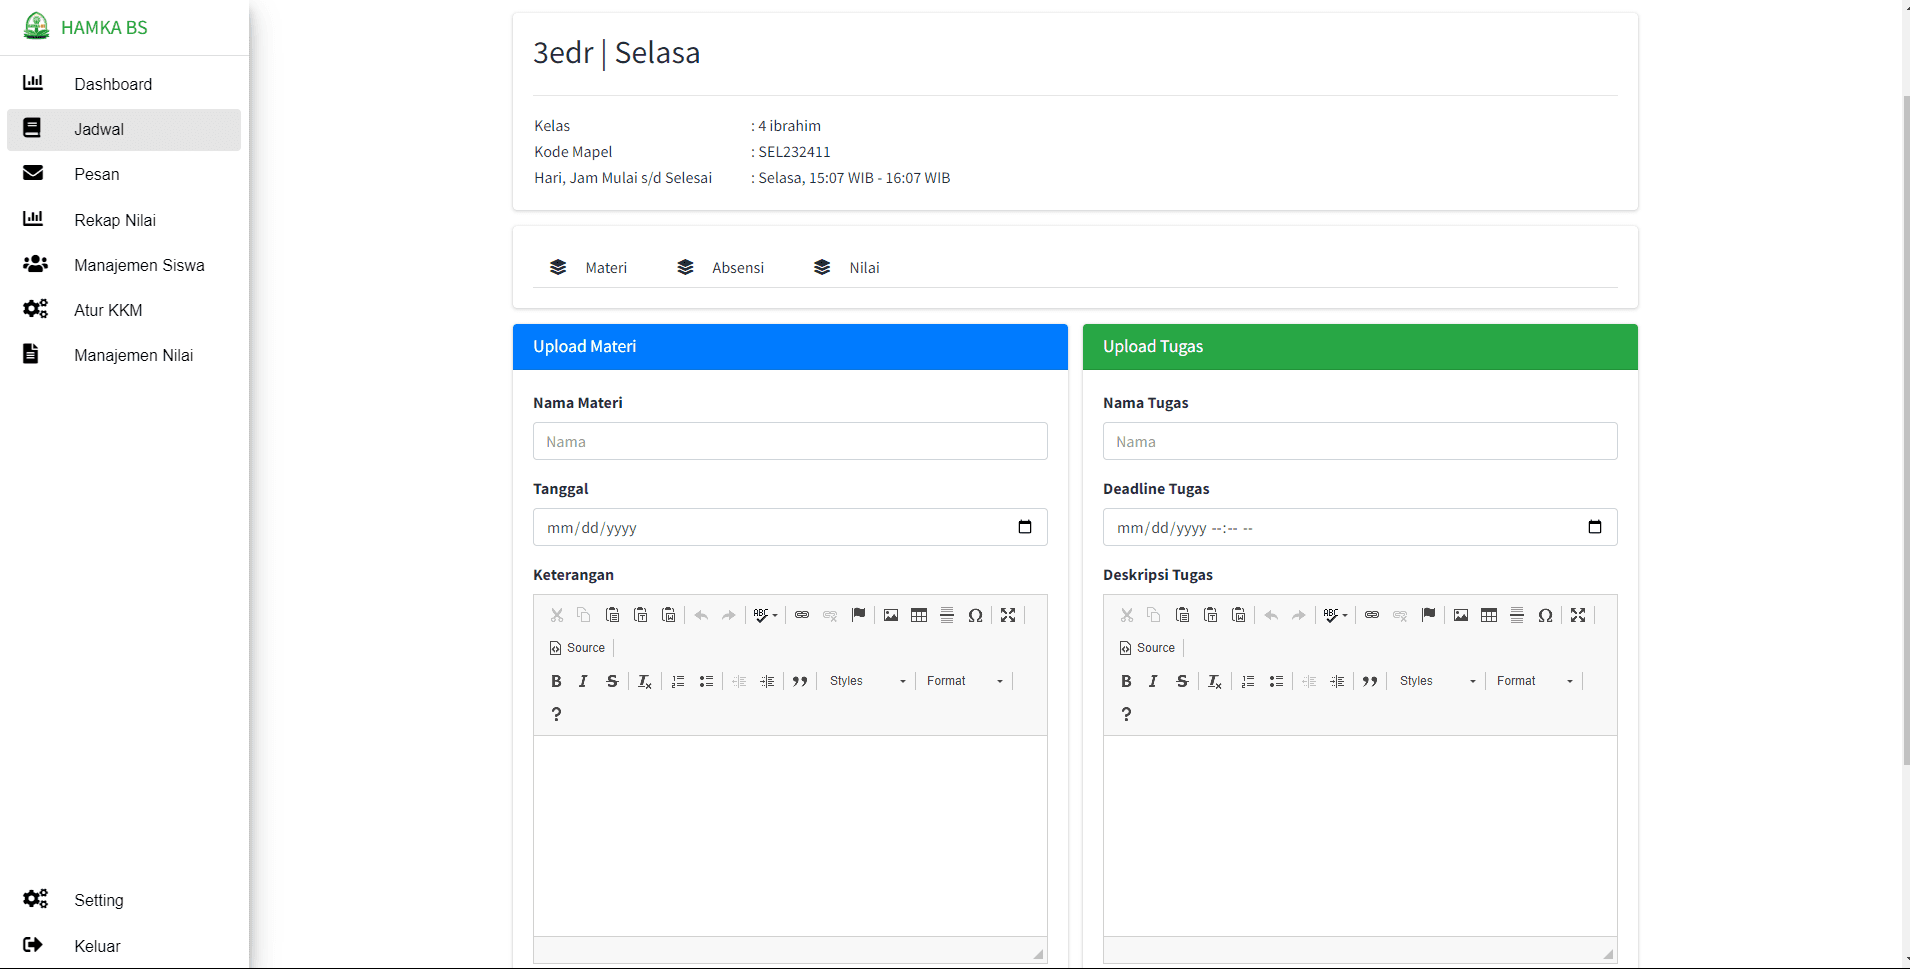Screen dimensions: 1916x973
Task: Click Undo icon in Deskripsi Tugas editor
Action: pyautogui.click(x=1271, y=615)
